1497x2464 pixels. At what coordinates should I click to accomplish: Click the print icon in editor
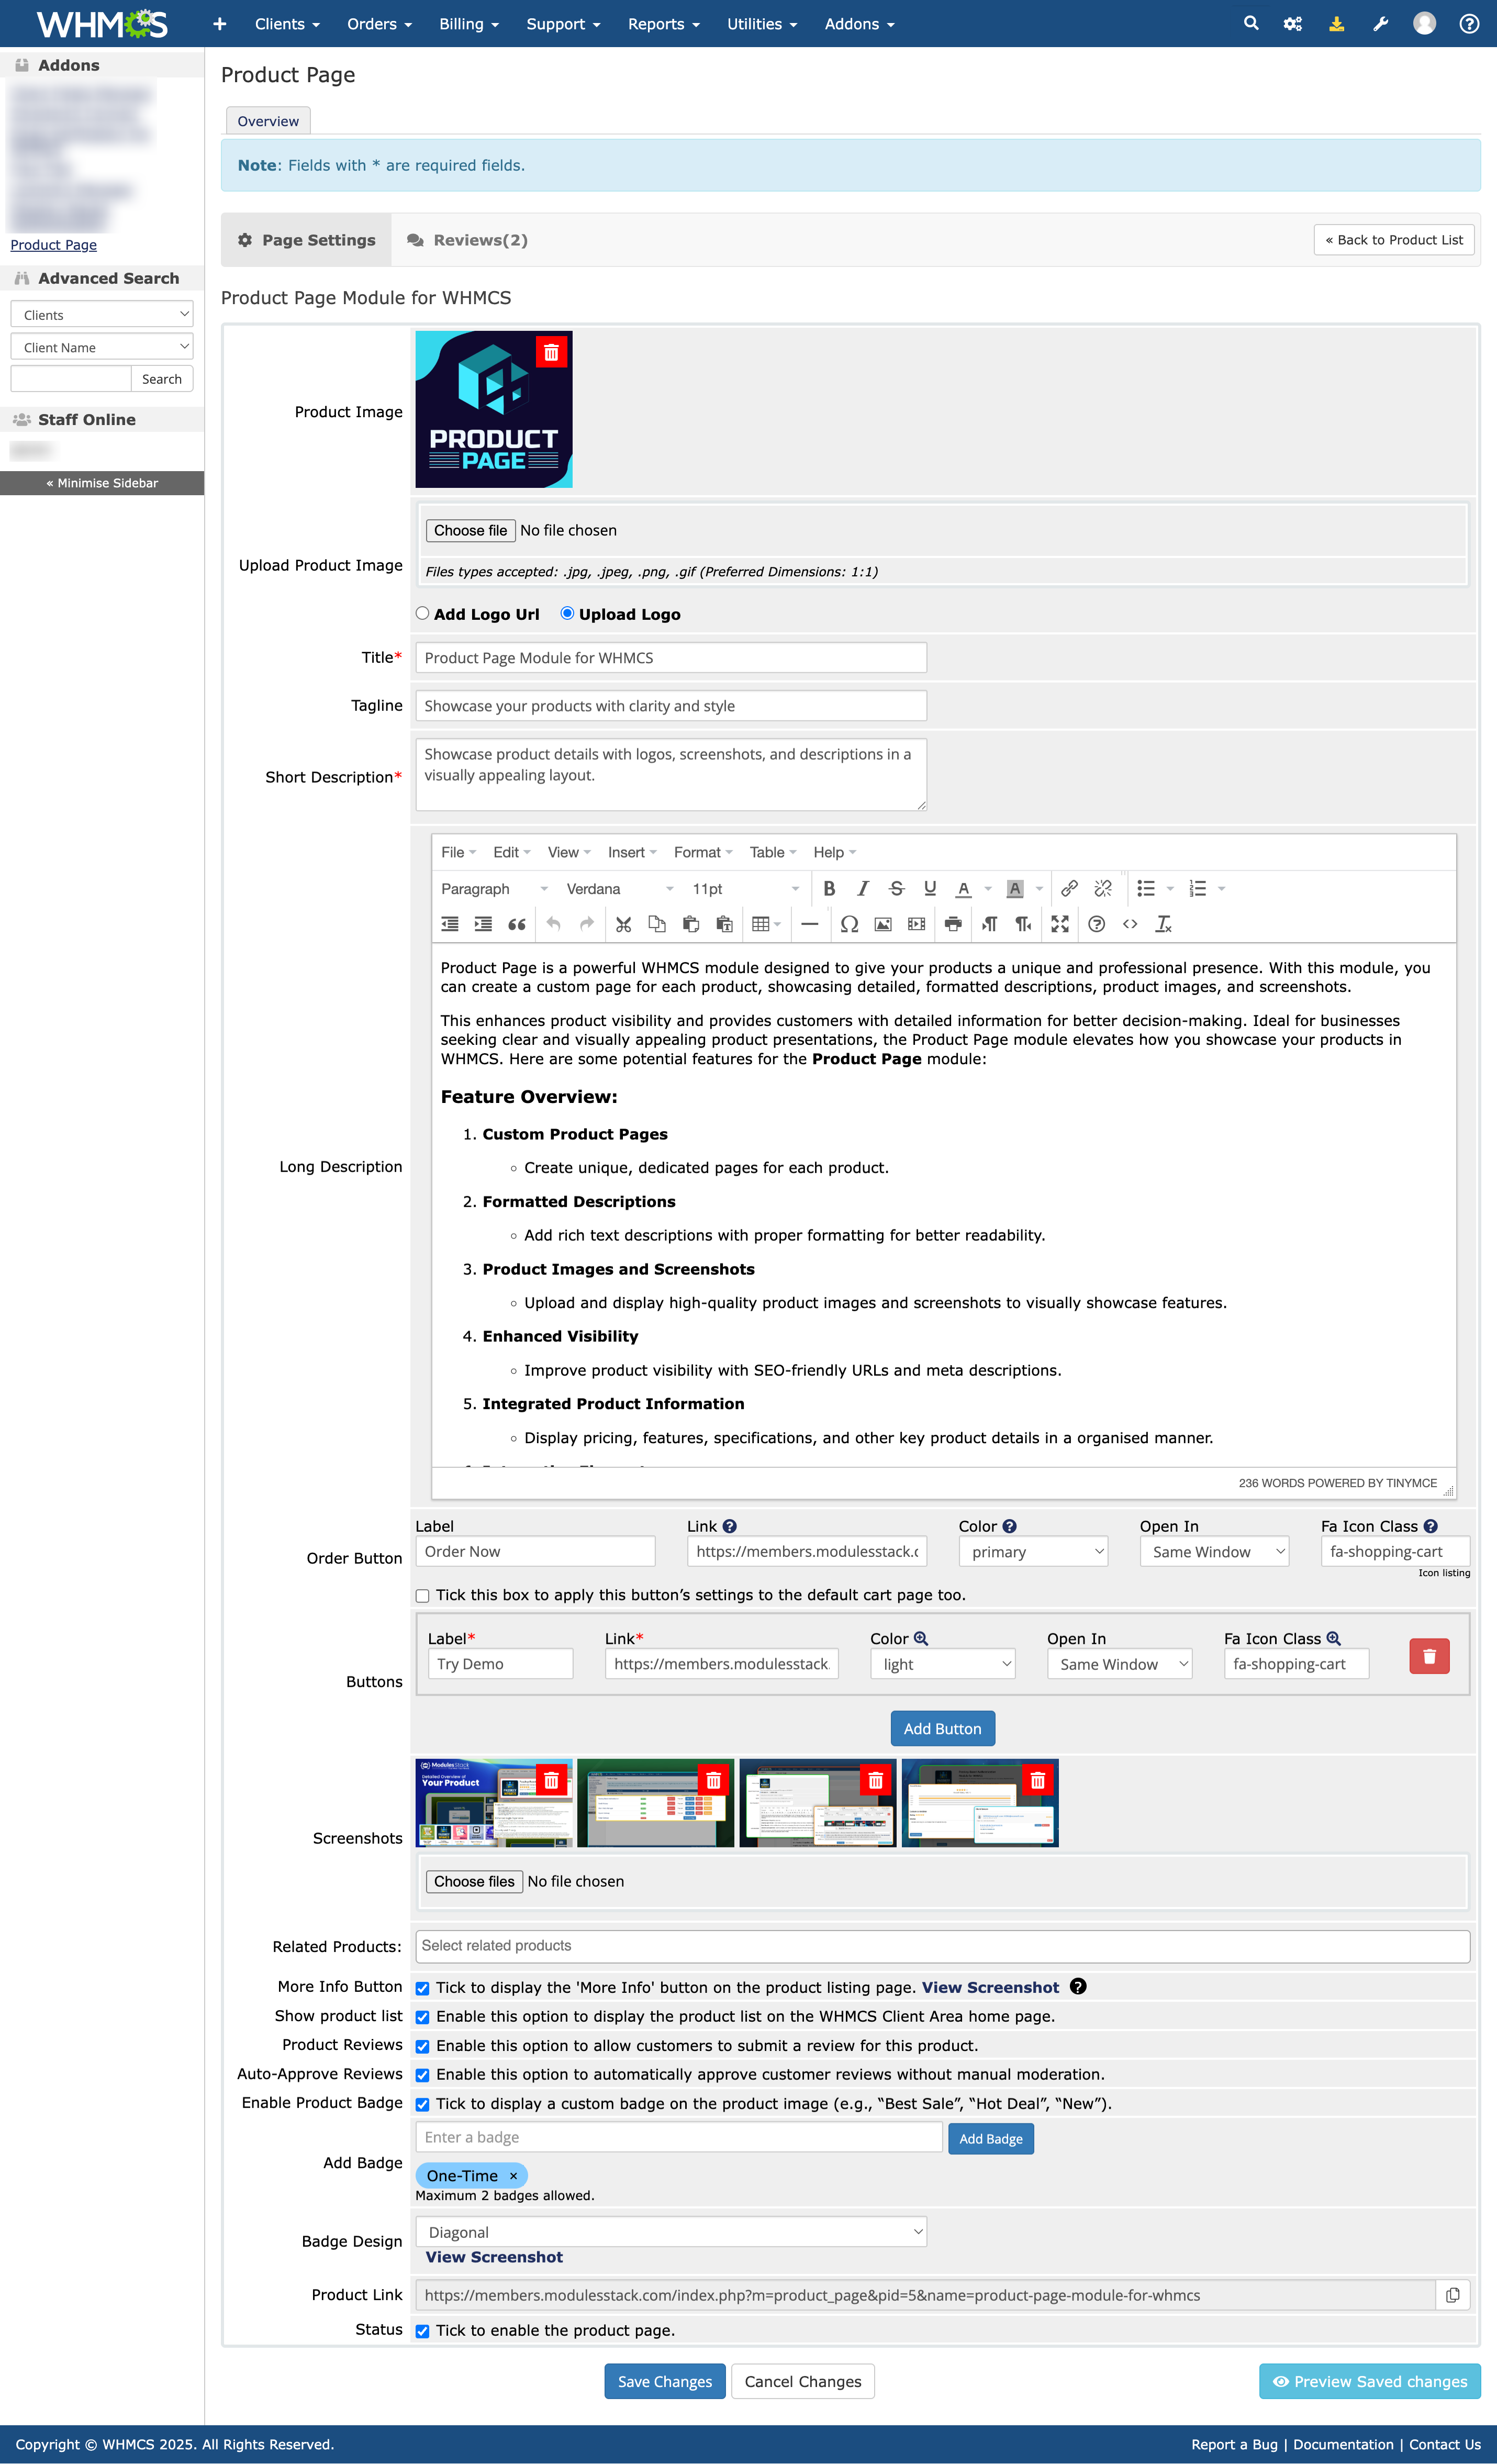[953, 924]
